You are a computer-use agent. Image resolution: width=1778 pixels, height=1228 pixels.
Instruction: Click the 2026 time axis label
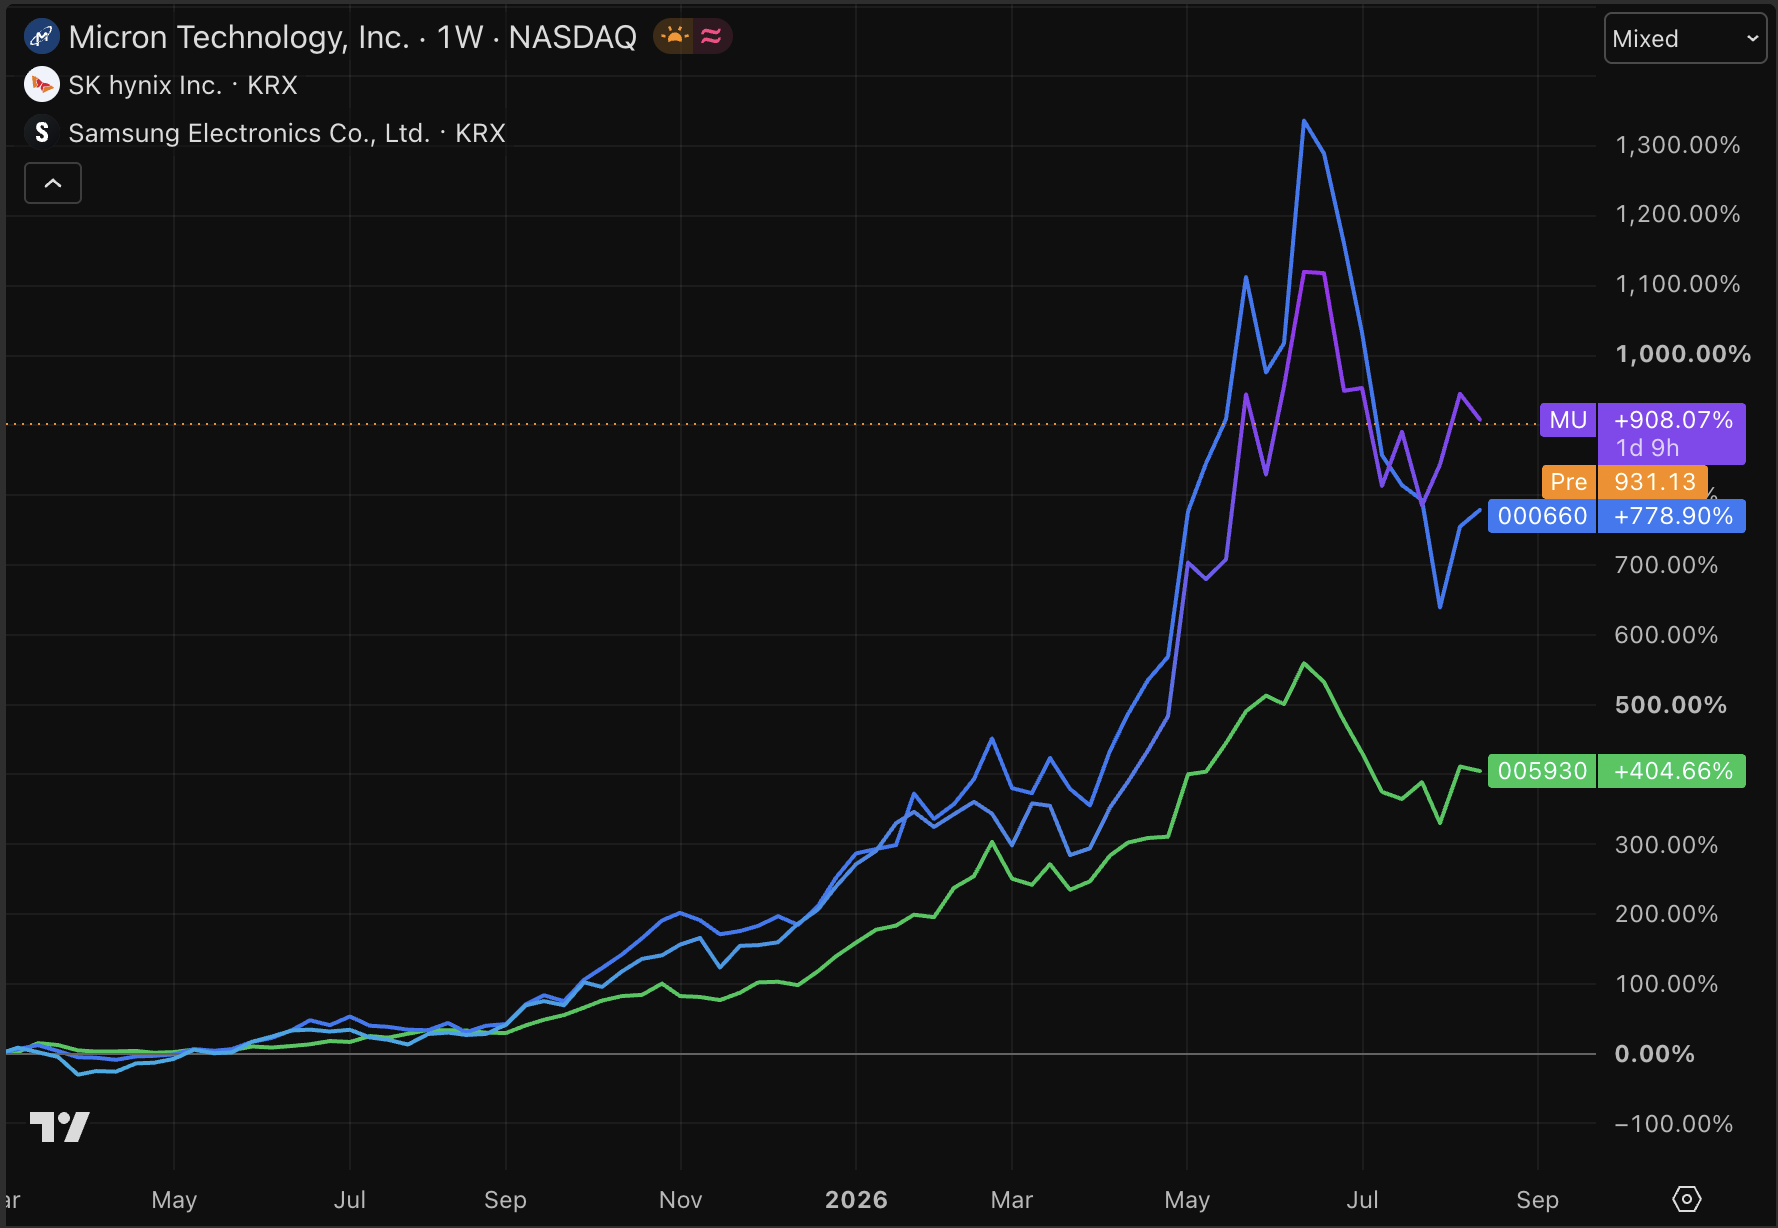(856, 1199)
